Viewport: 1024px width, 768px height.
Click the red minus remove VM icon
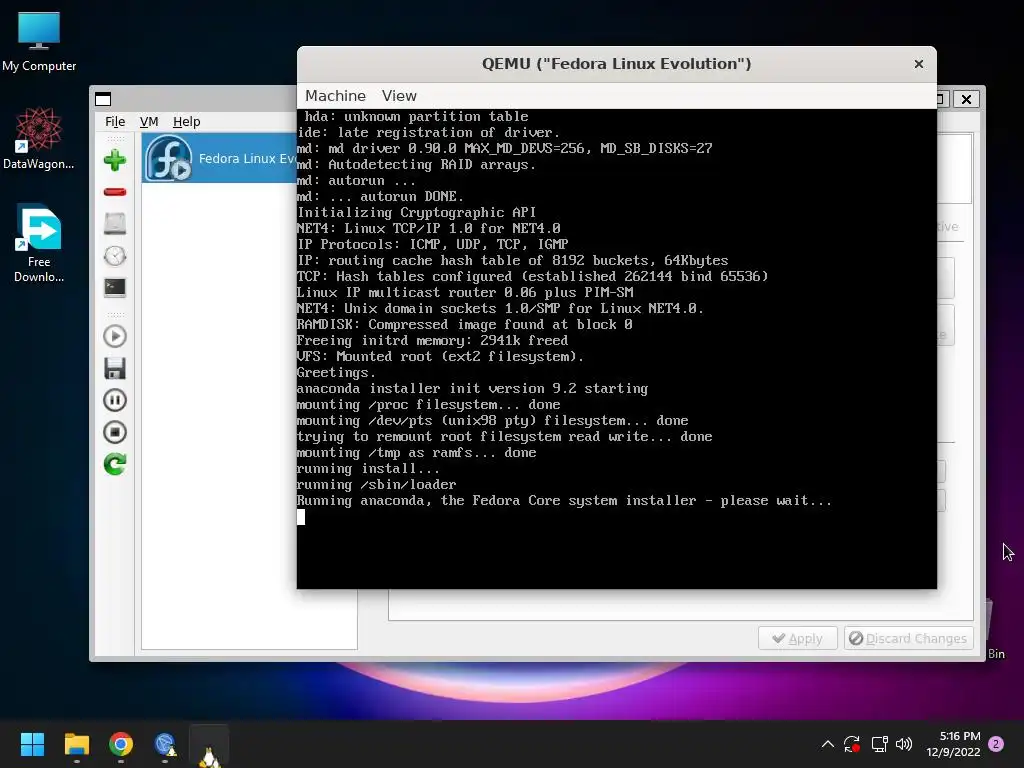[x=115, y=192]
